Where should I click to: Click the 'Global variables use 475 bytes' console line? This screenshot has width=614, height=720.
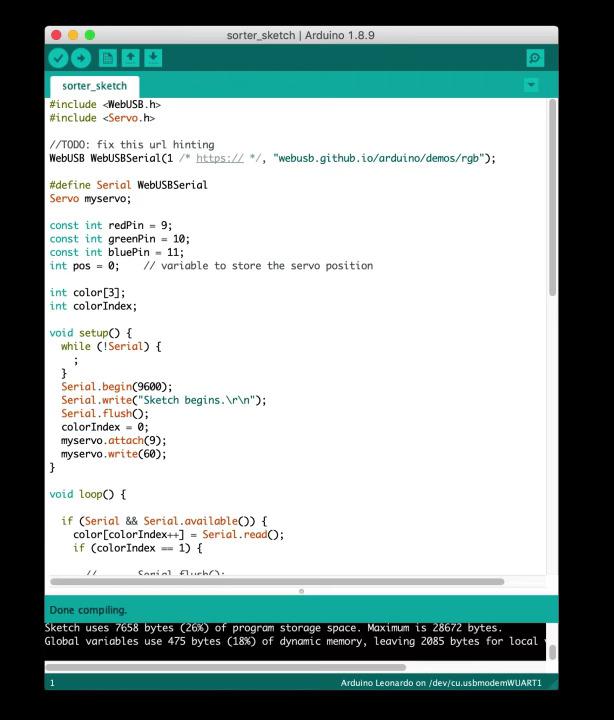pos(294,641)
